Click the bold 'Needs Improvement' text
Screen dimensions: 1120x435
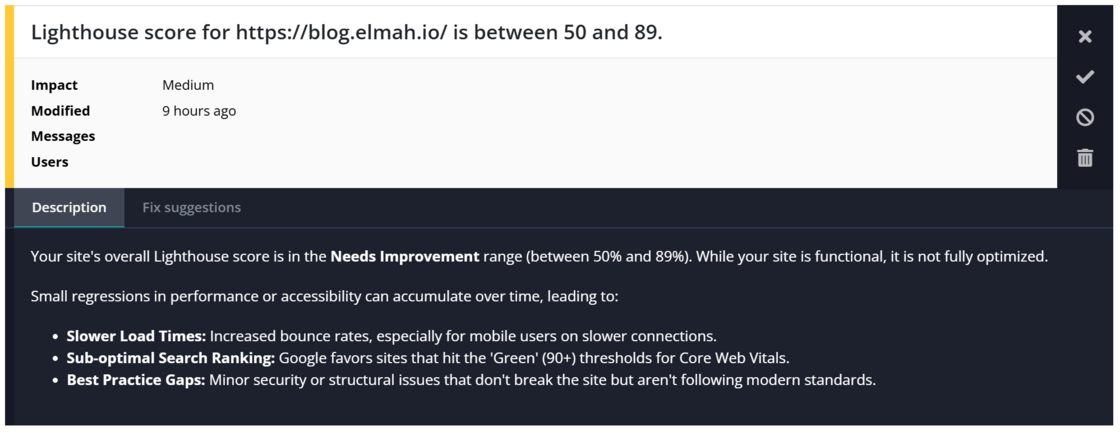(404, 256)
